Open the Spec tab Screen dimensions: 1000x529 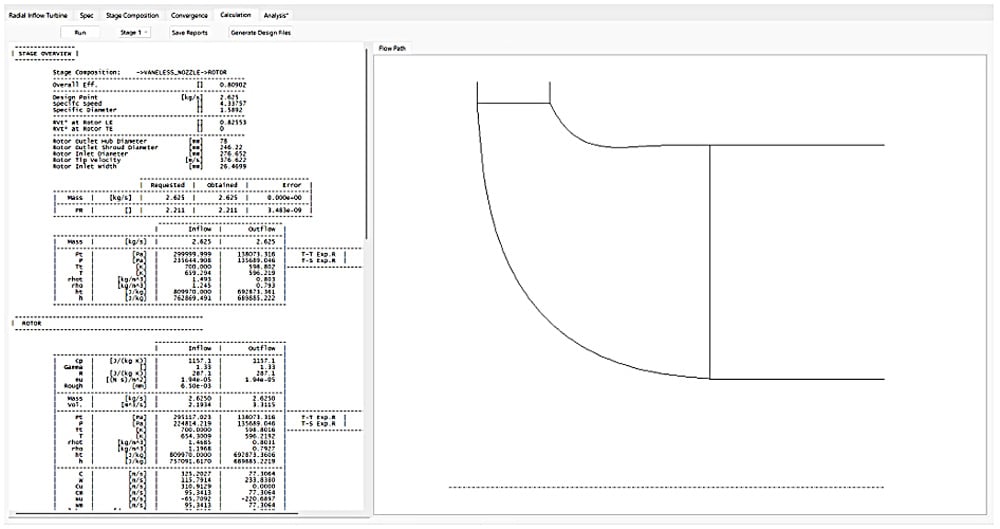87,15
